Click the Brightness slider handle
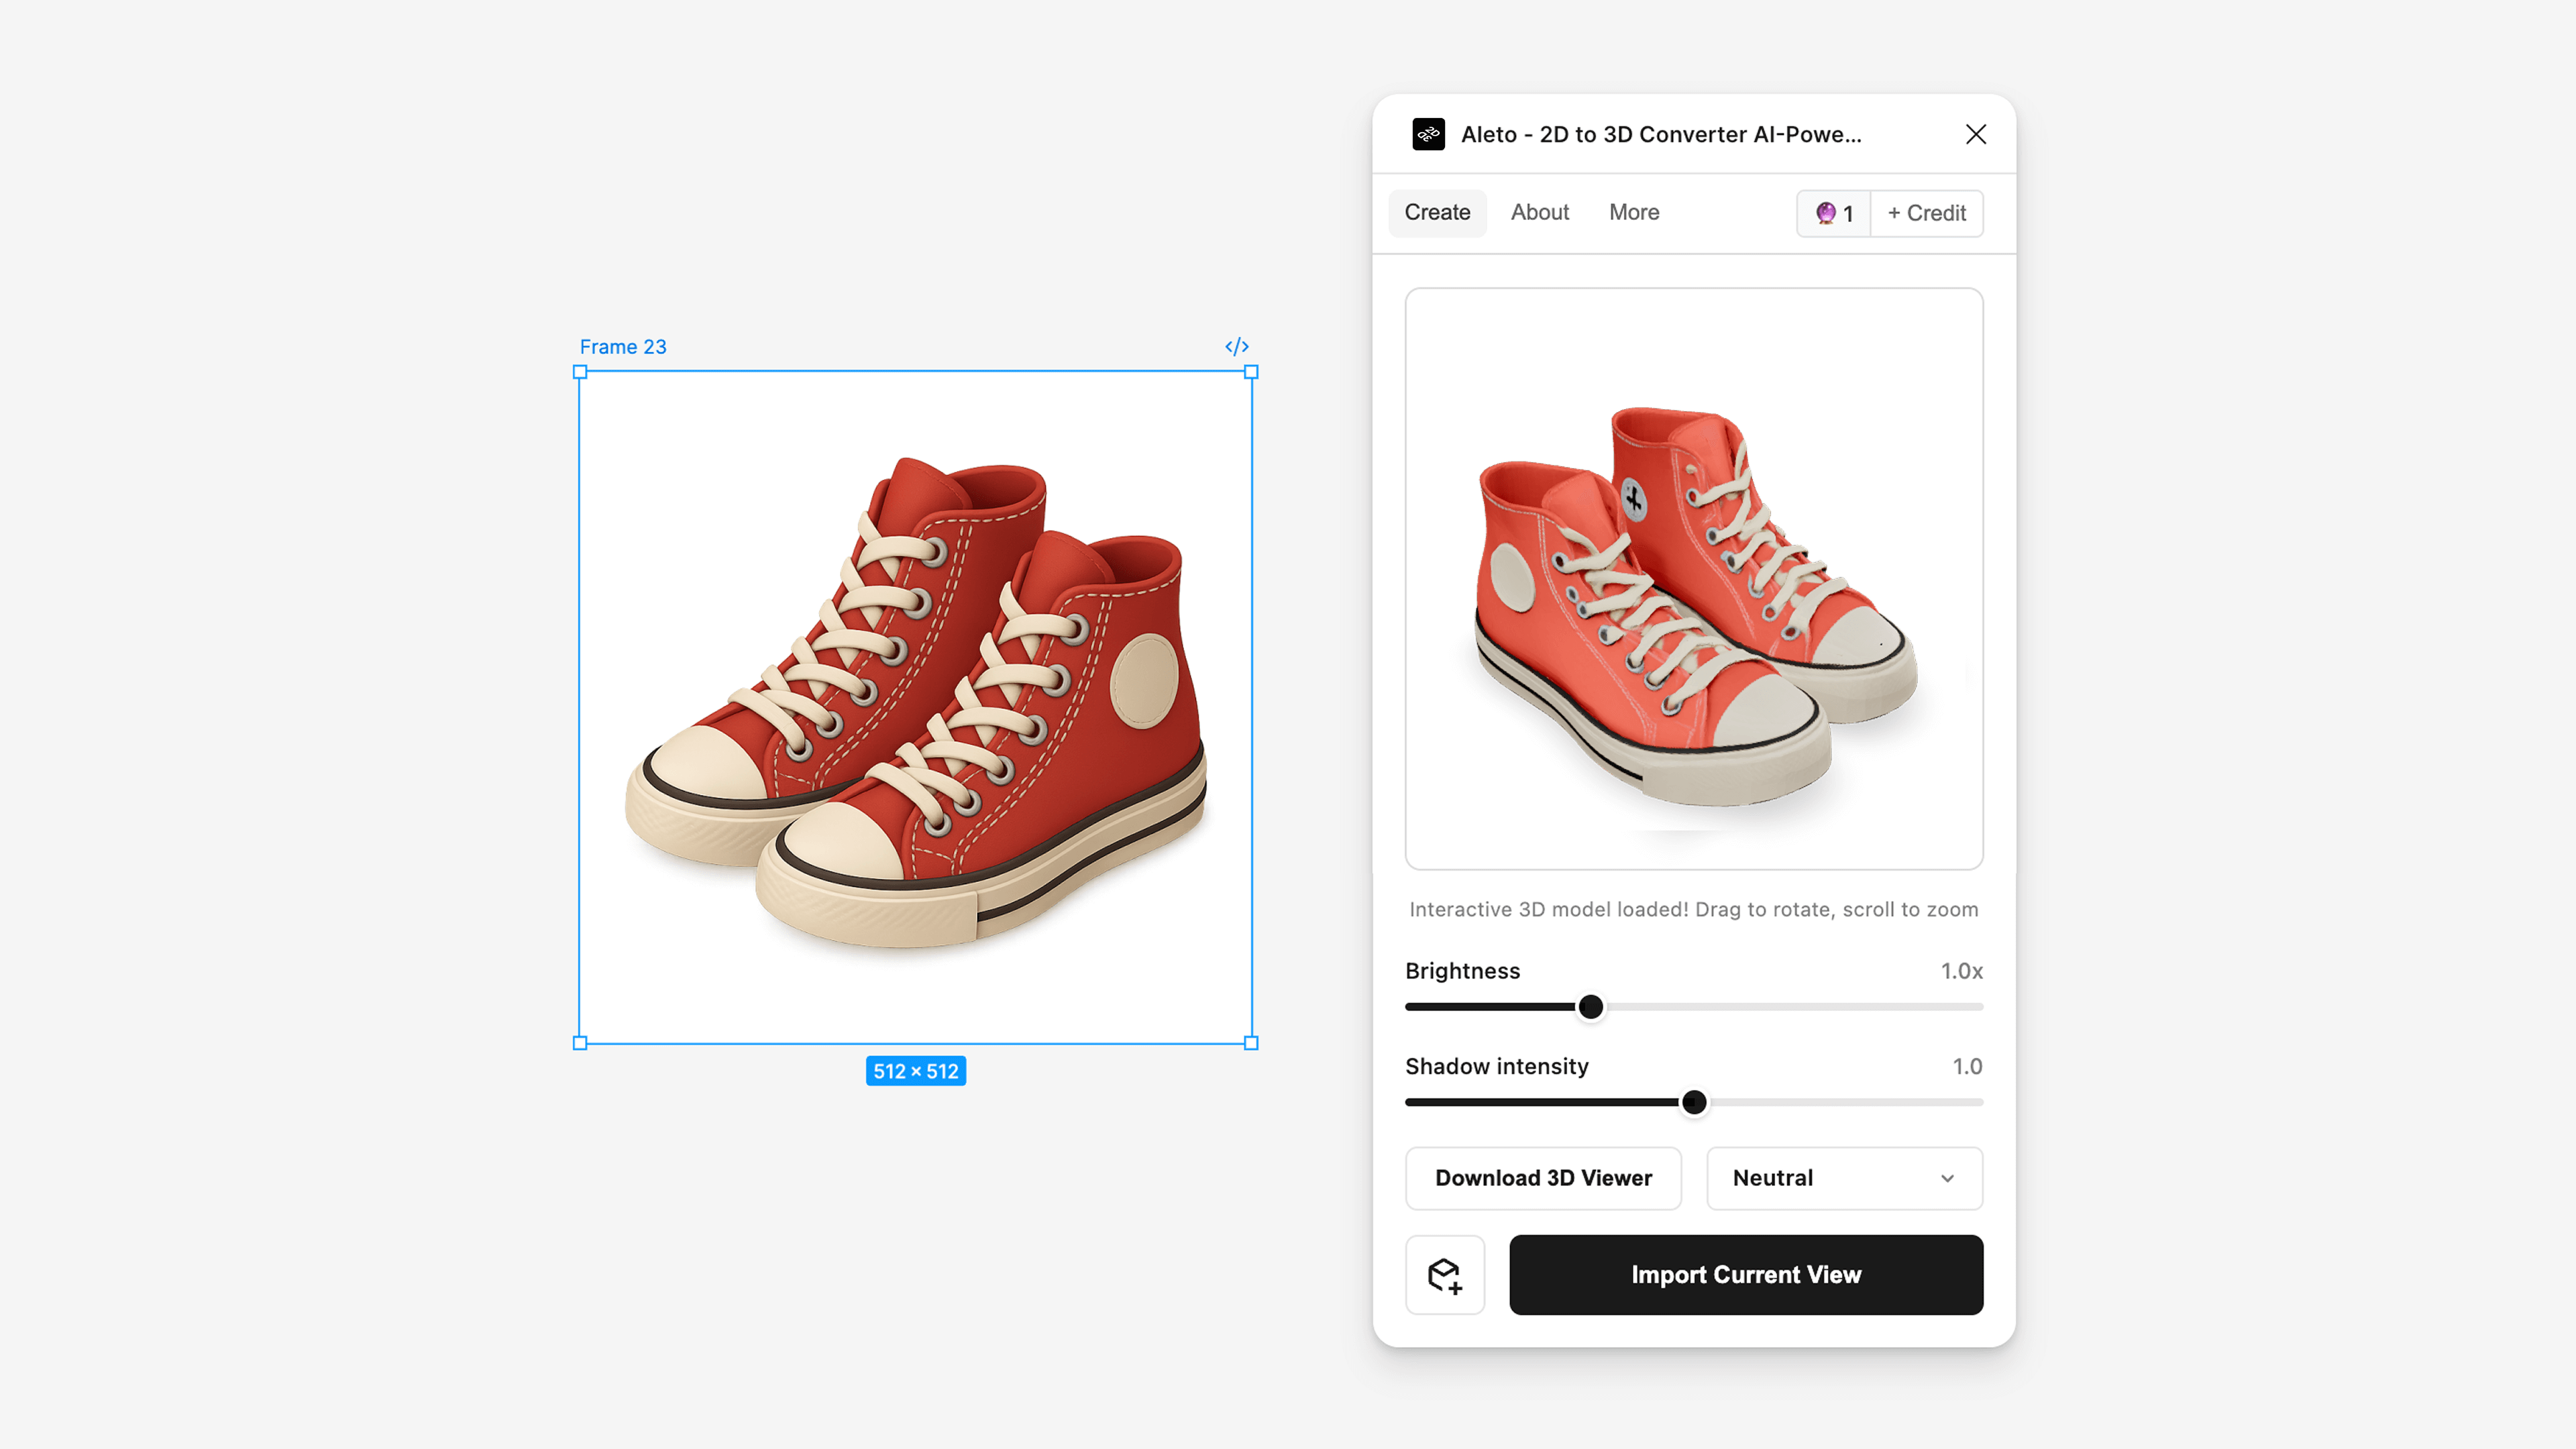This screenshot has width=2576, height=1449. pos(1590,1007)
